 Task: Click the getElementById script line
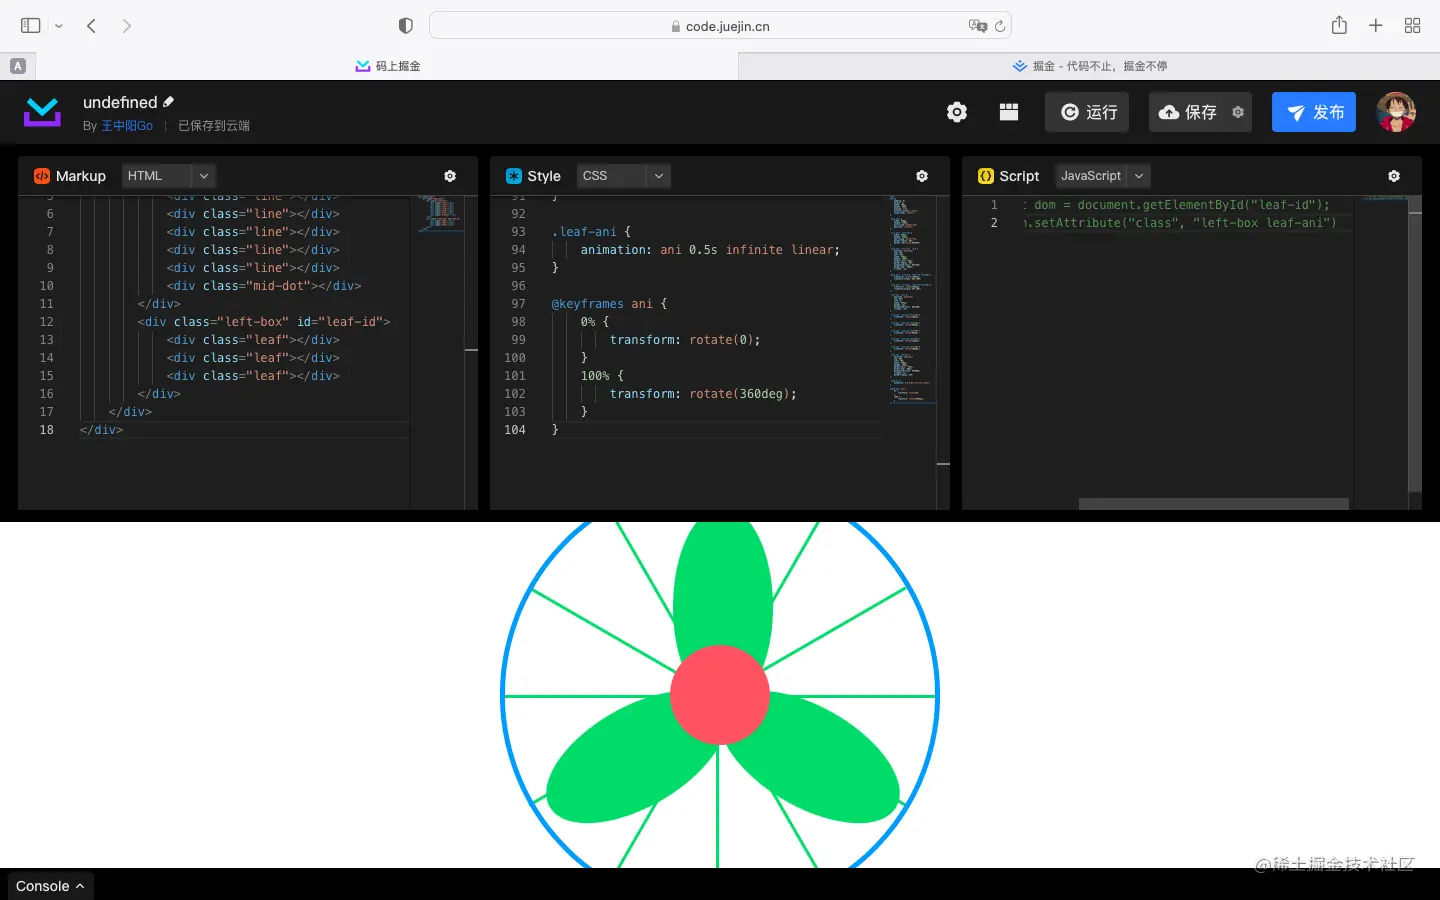pyautogui.click(x=1176, y=205)
